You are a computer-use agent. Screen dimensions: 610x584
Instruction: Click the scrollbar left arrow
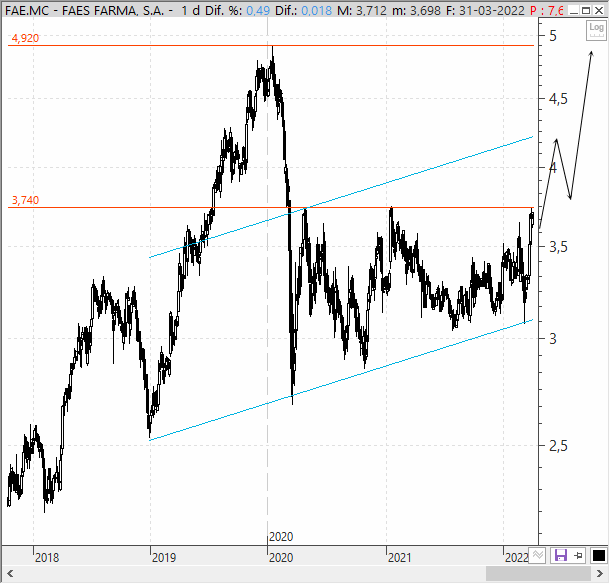pyautogui.click(x=10, y=573)
